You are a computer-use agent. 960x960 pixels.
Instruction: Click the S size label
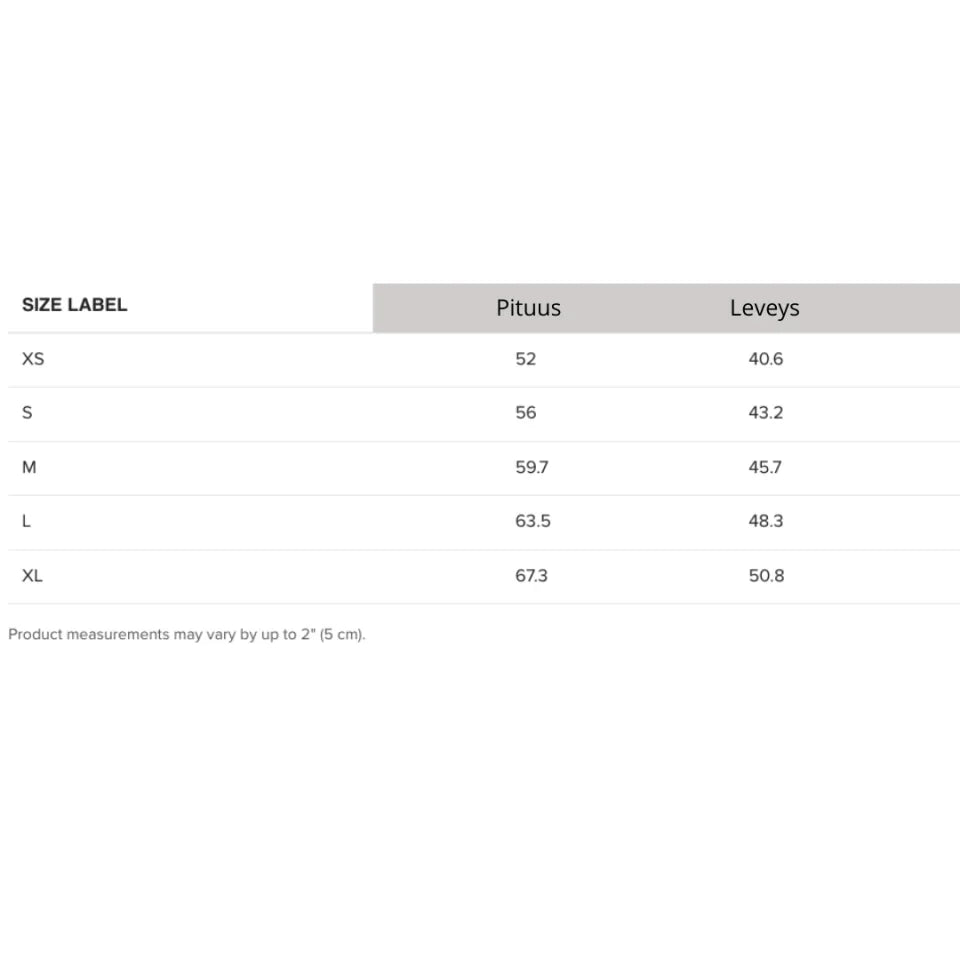pyautogui.click(x=27, y=413)
